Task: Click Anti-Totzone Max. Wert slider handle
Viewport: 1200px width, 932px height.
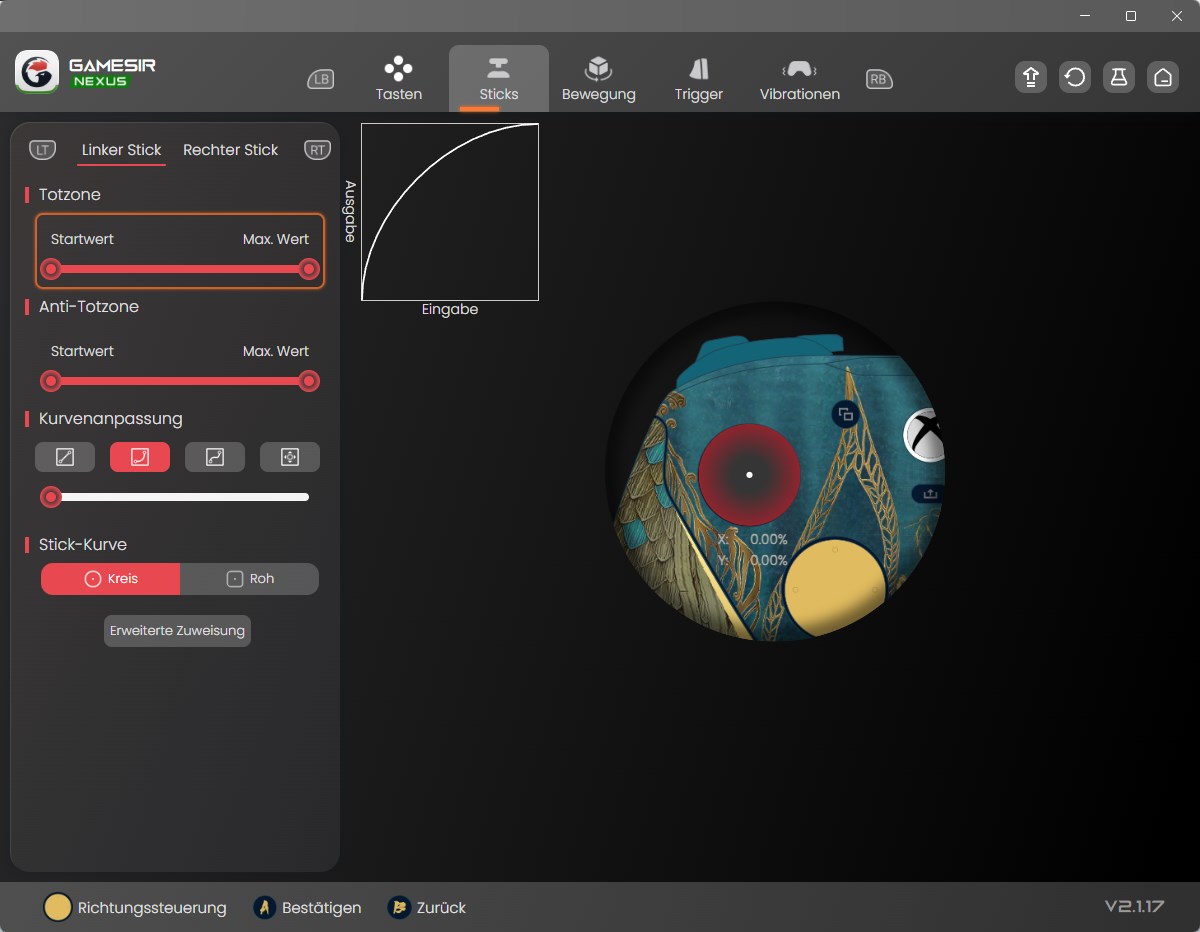Action: coord(309,381)
